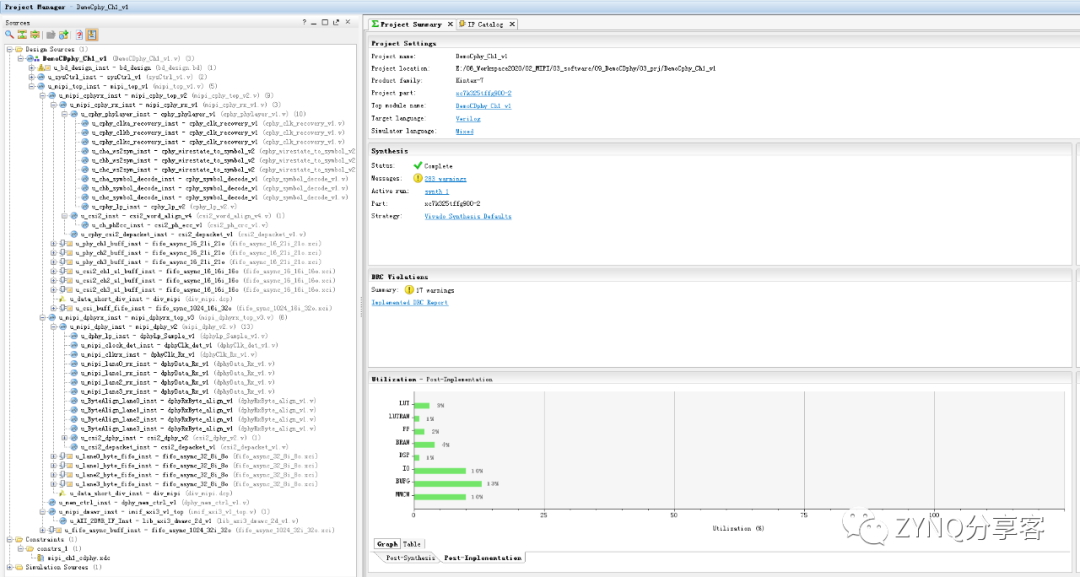Expand the u_bd_design_inst tree node

tap(31, 67)
